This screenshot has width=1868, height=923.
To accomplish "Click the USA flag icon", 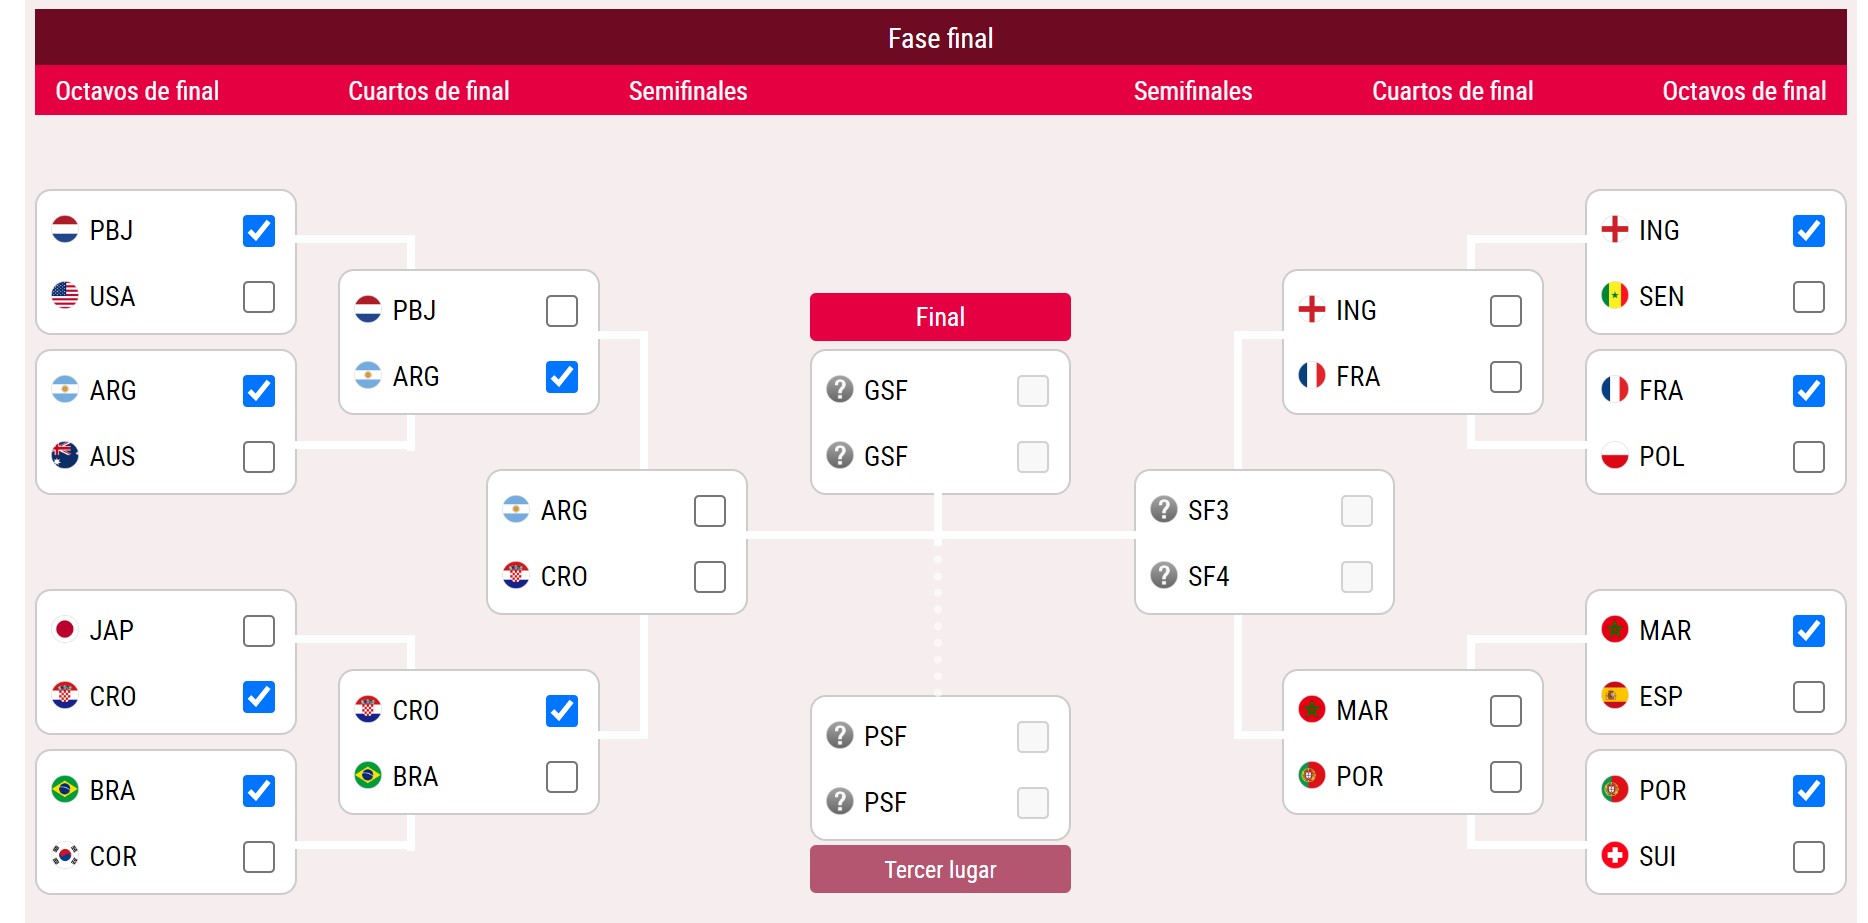I will [65, 295].
